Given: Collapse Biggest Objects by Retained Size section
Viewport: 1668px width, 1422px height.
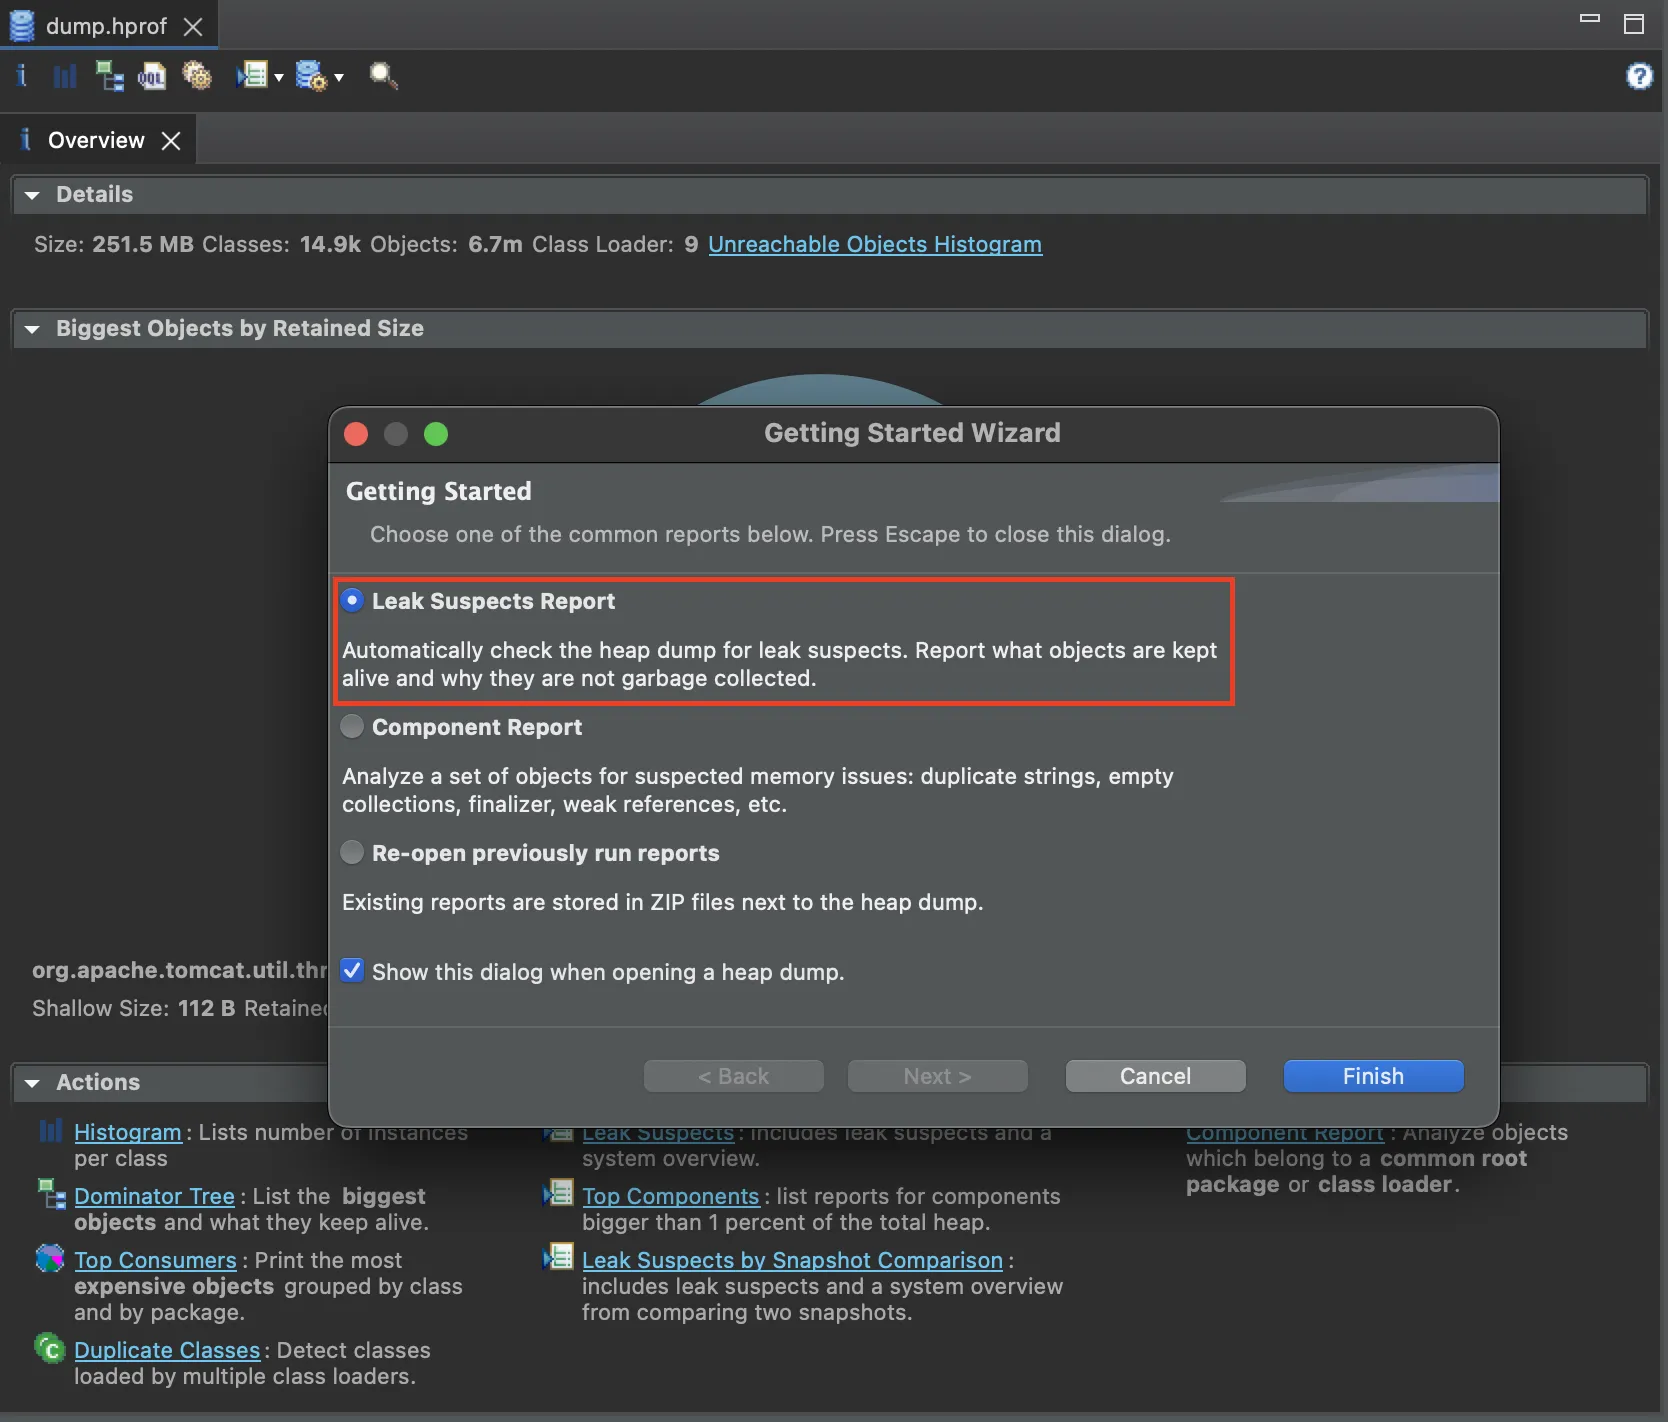Looking at the screenshot, I should pyautogui.click(x=33, y=329).
